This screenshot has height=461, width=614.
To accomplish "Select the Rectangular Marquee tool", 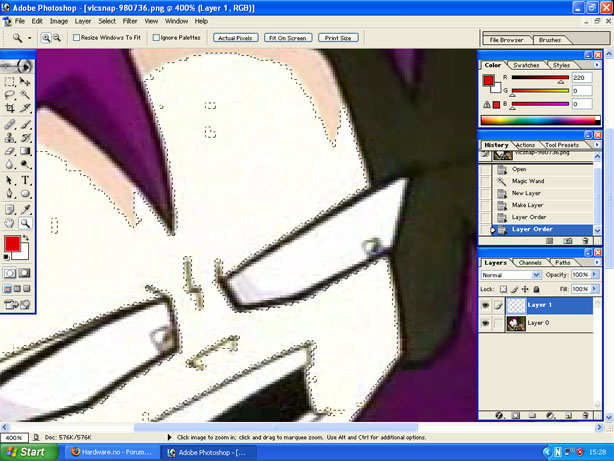I will [10, 81].
